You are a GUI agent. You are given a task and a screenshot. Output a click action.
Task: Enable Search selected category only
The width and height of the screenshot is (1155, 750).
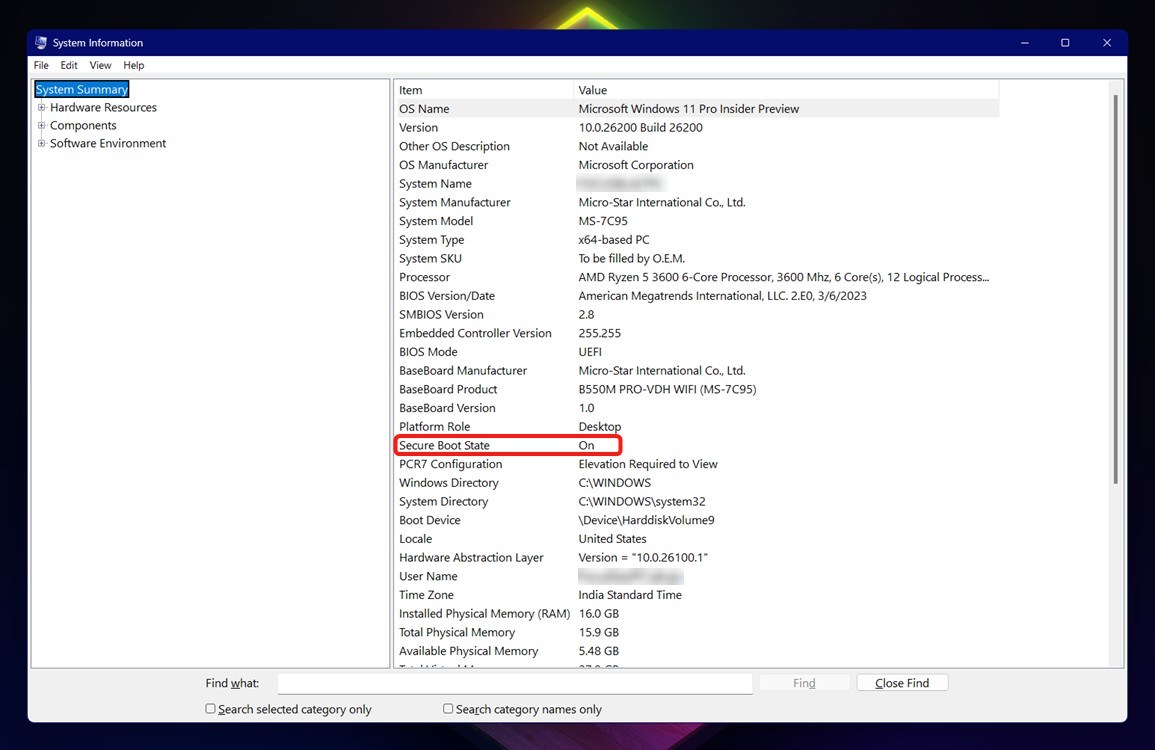coord(210,708)
